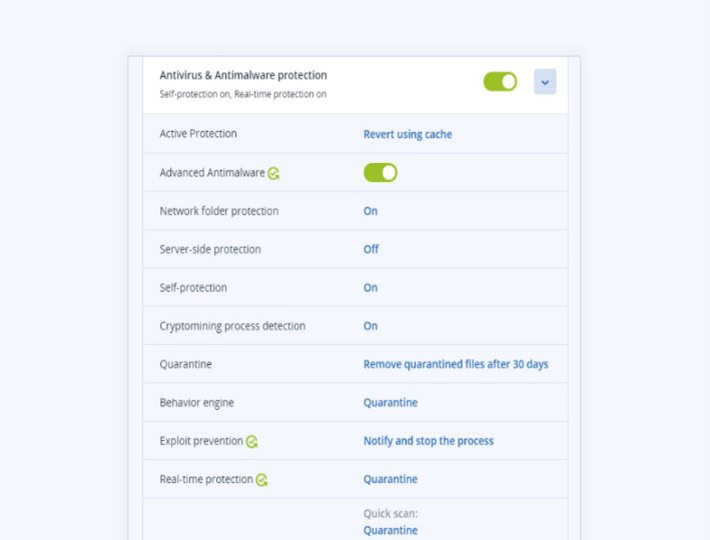
Task: Click Self-protection On value
Action: 370,288
